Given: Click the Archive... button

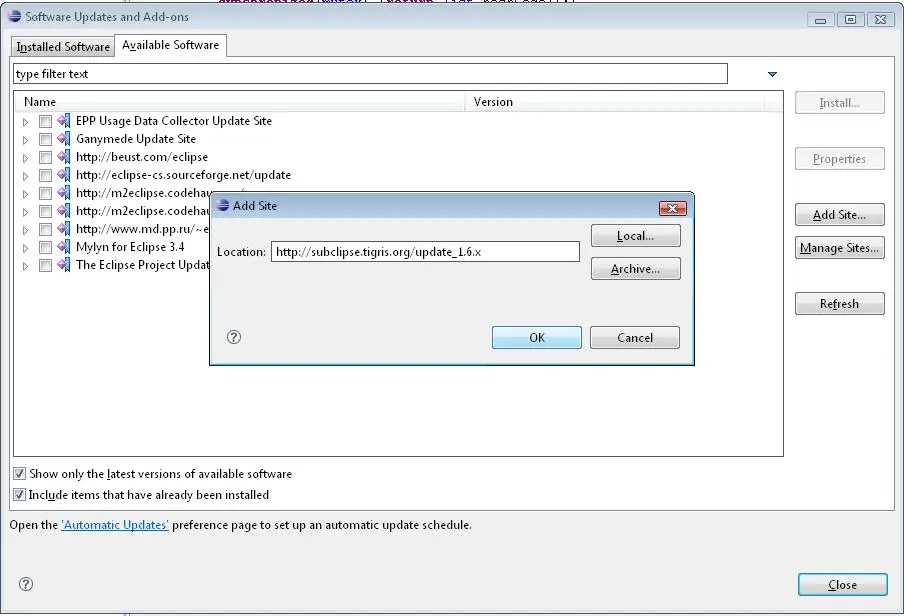Looking at the screenshot, I should [635, 269].
